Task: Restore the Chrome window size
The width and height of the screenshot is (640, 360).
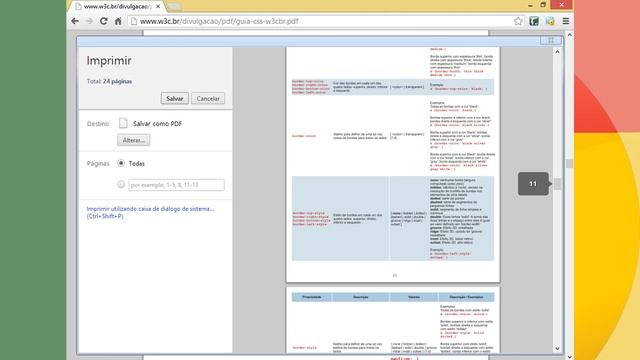Action: 543,5
